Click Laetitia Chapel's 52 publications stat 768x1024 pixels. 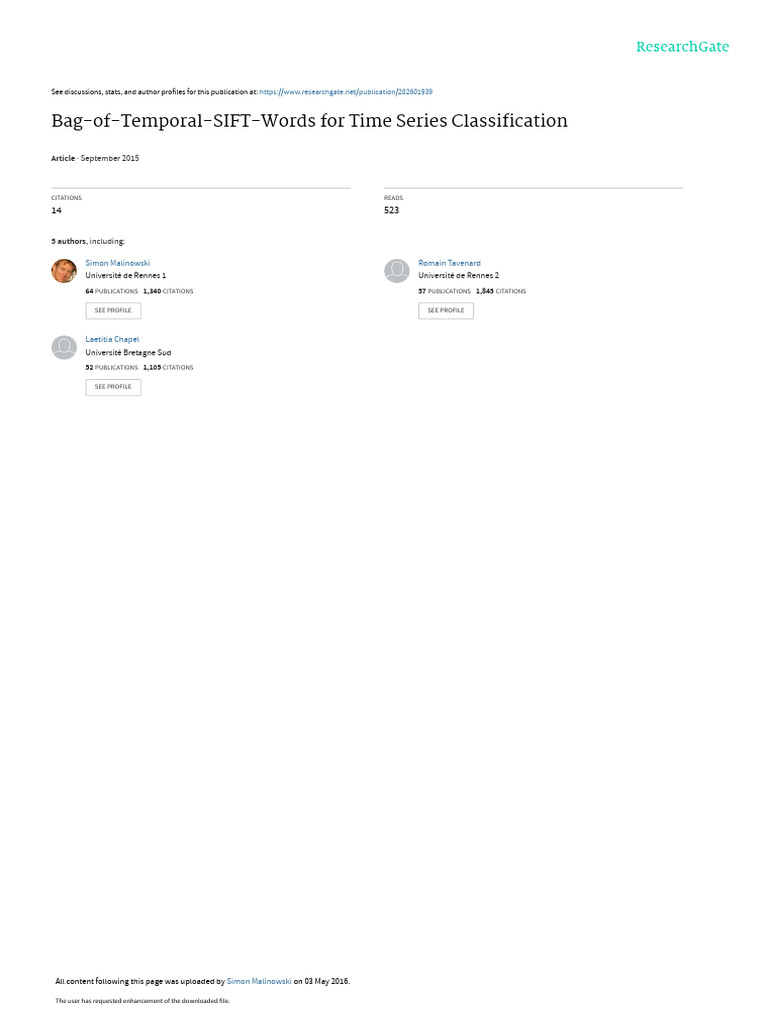112,368
